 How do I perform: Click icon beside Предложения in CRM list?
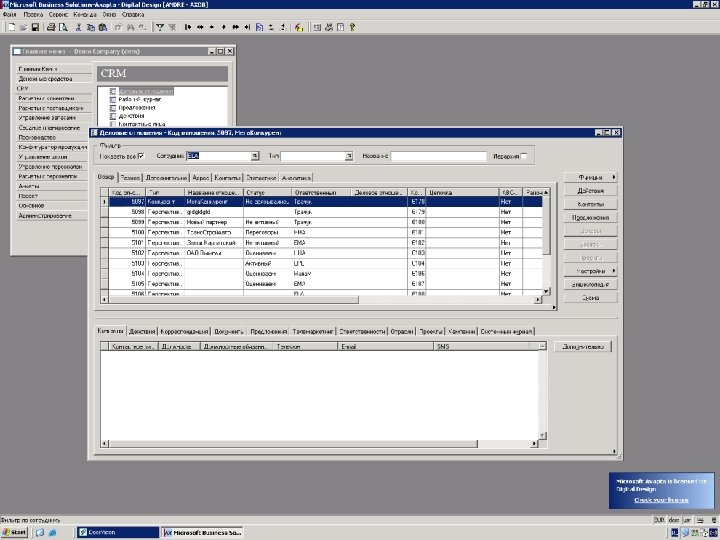point(112,108)
